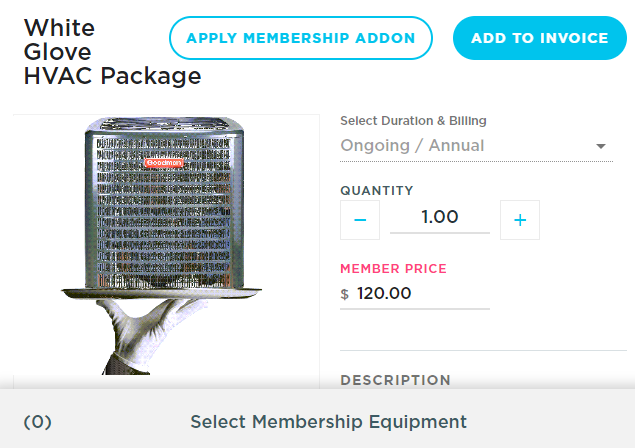
Task: Click the White Glove HVAC Package title
Action: point(111,52)
